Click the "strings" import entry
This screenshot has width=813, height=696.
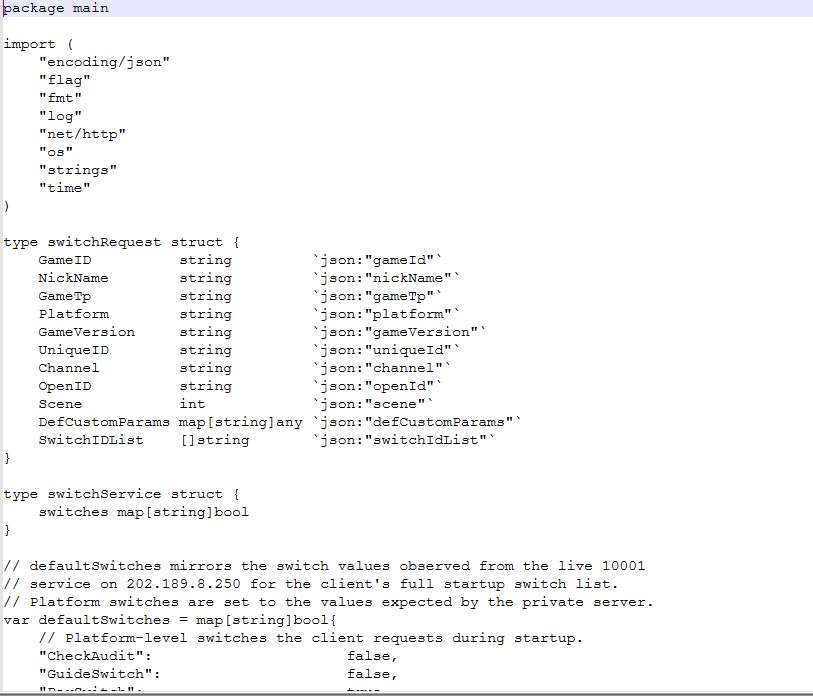(78, 170)
